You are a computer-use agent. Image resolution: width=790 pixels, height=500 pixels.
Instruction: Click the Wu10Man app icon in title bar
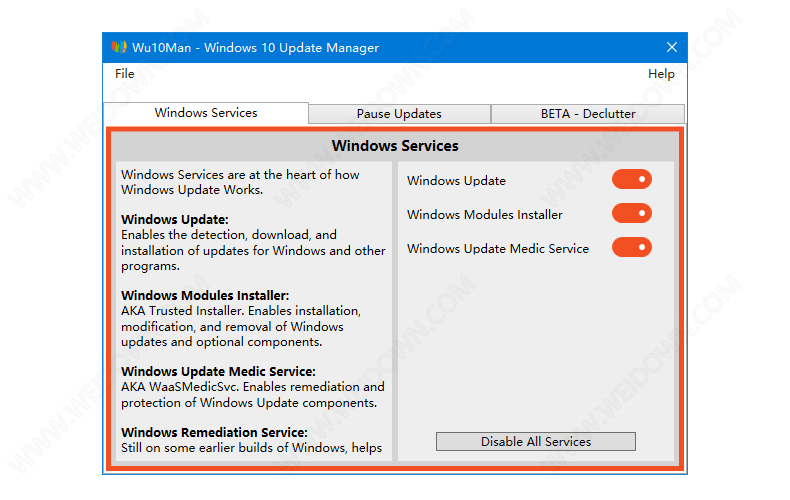coord(119,47)
